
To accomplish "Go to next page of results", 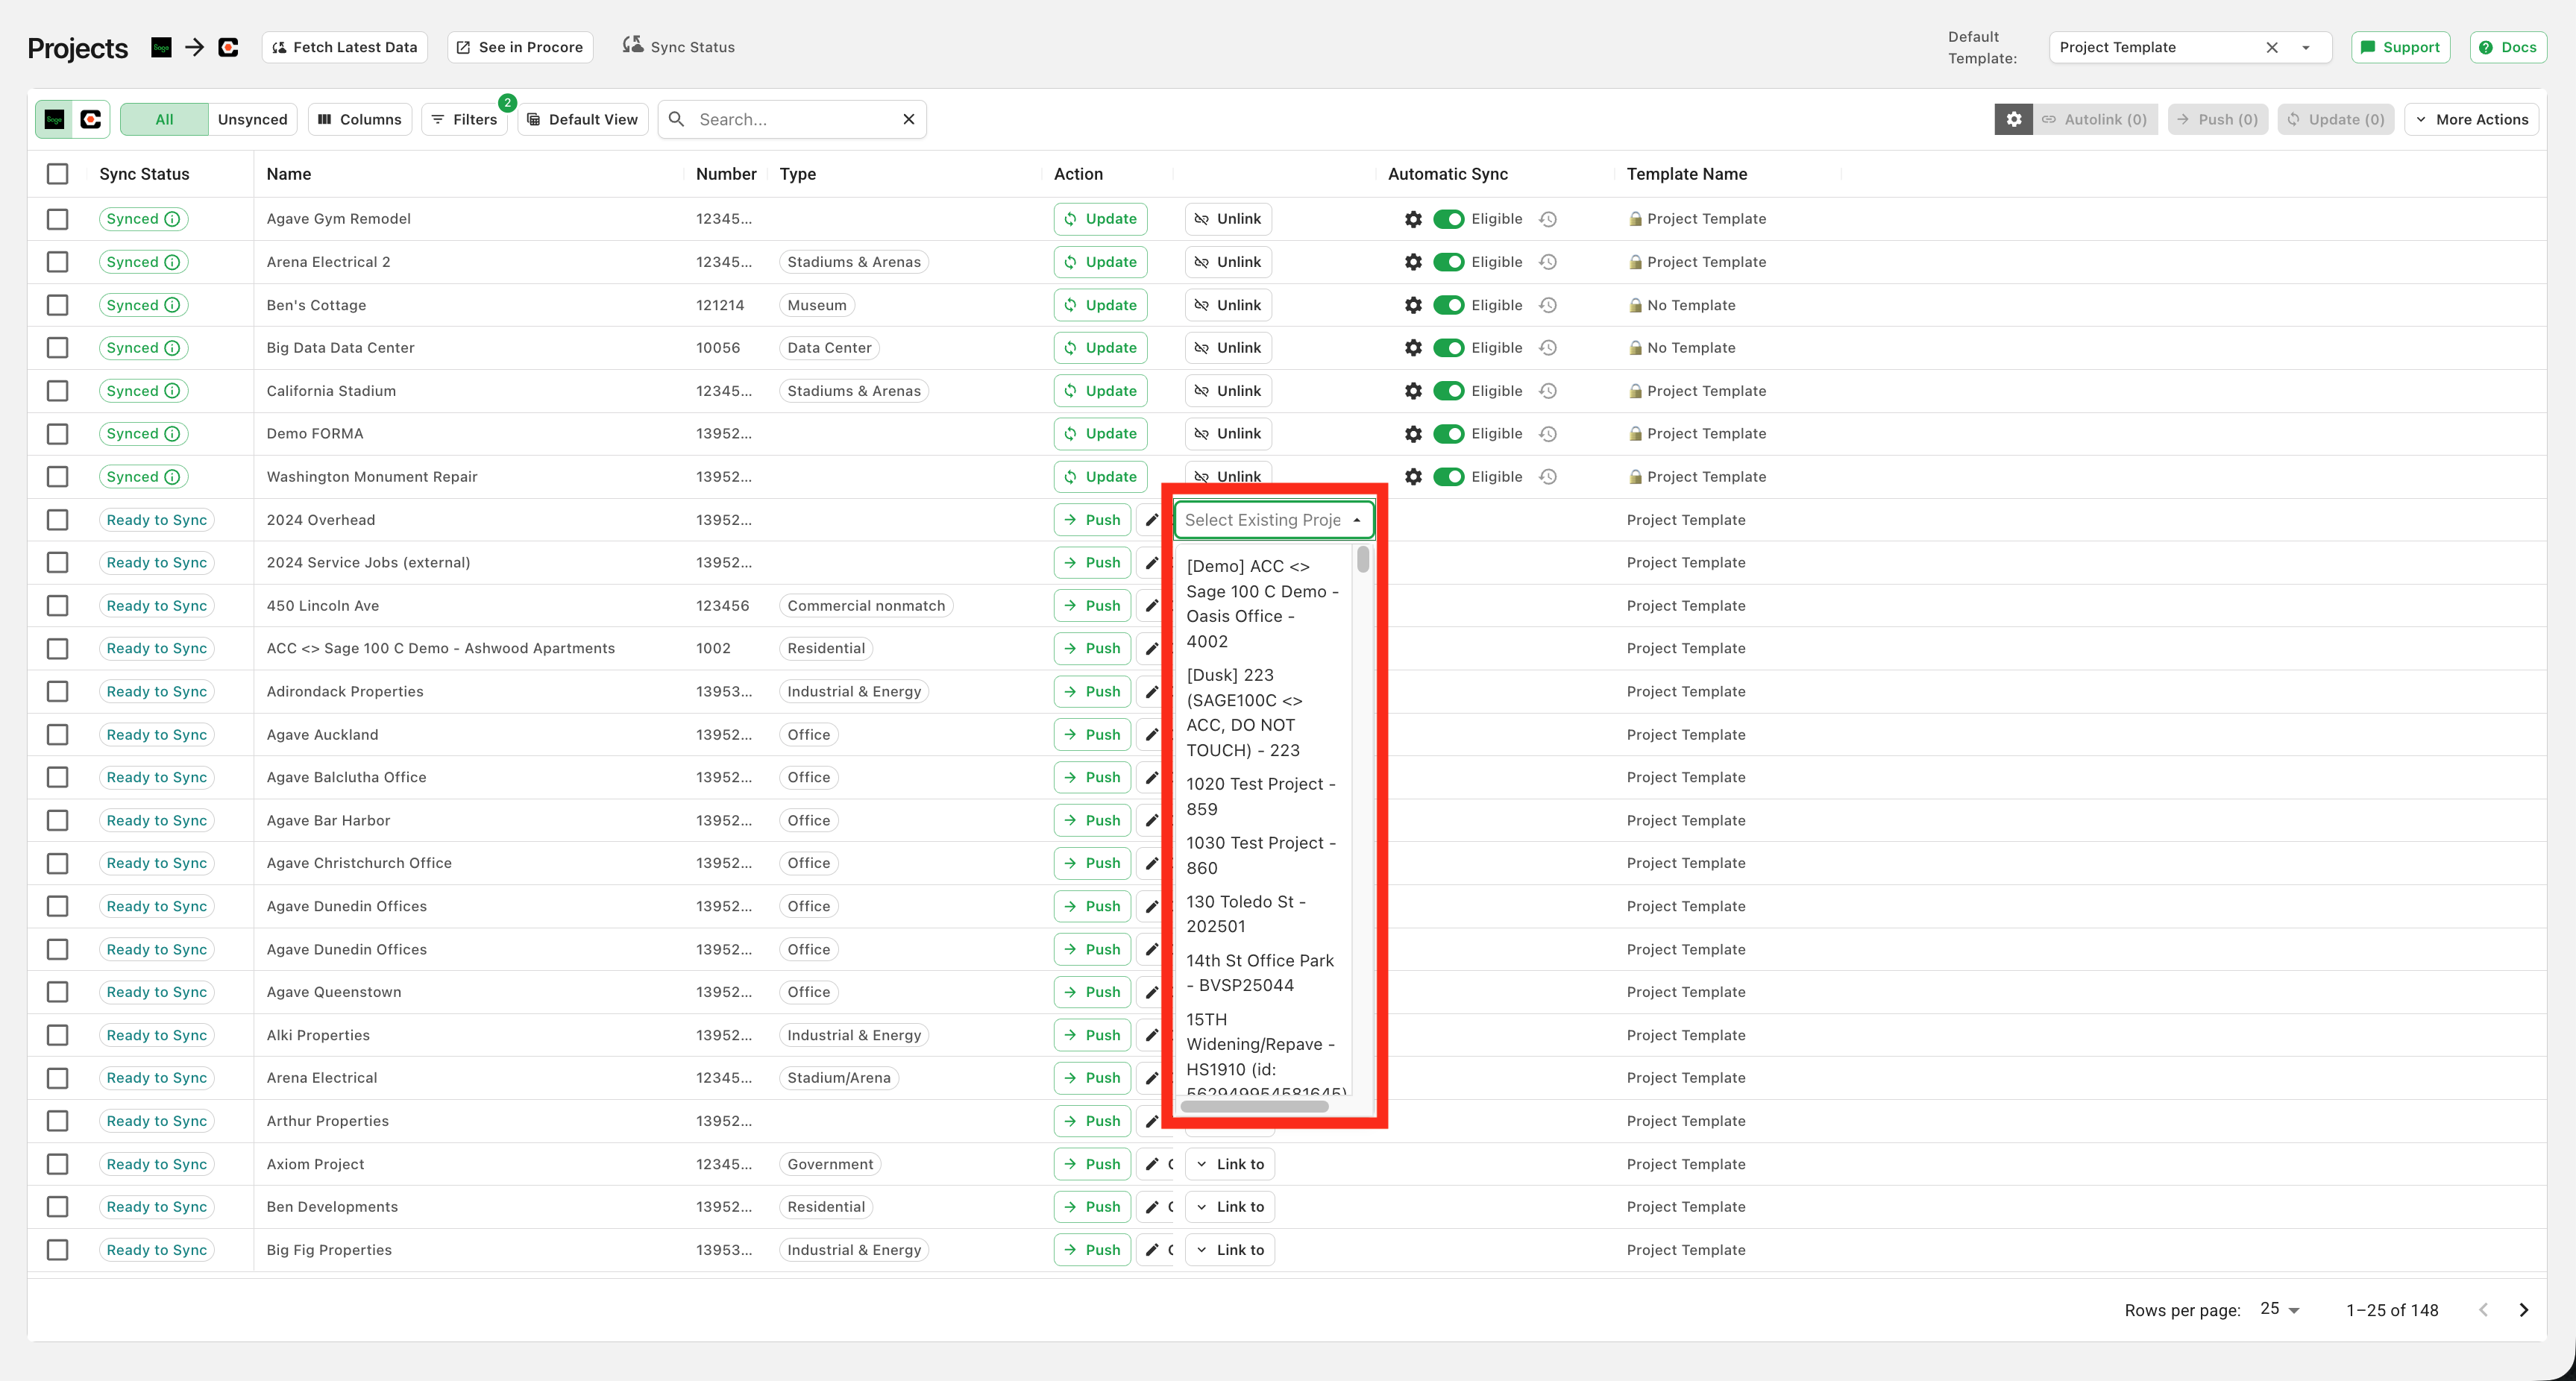I will pyautogui.click(x=2523, y=1310).
